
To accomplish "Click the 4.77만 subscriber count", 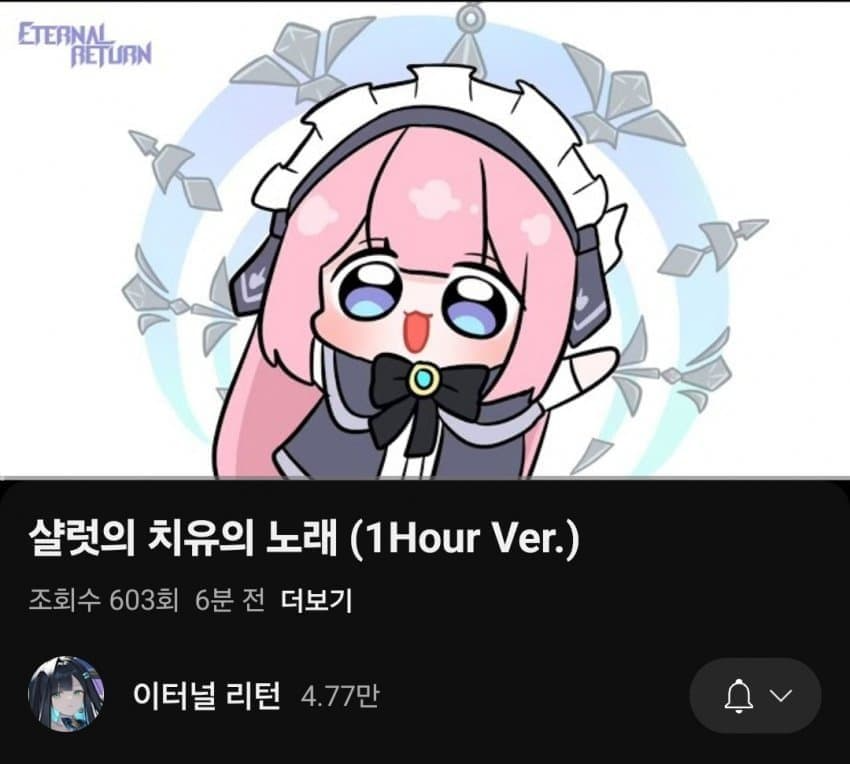I will 340,696.
